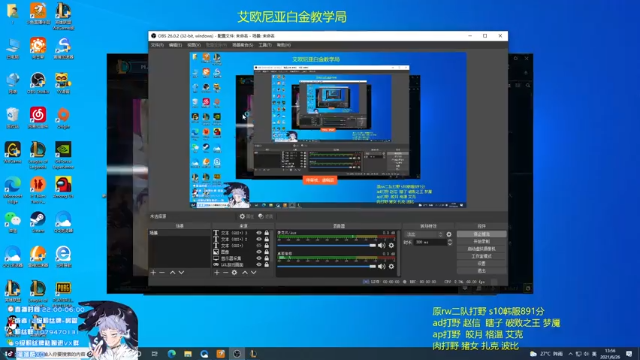Open 文件(F) menu in OBS
This screenshot has height=360, width=640.
158,45
